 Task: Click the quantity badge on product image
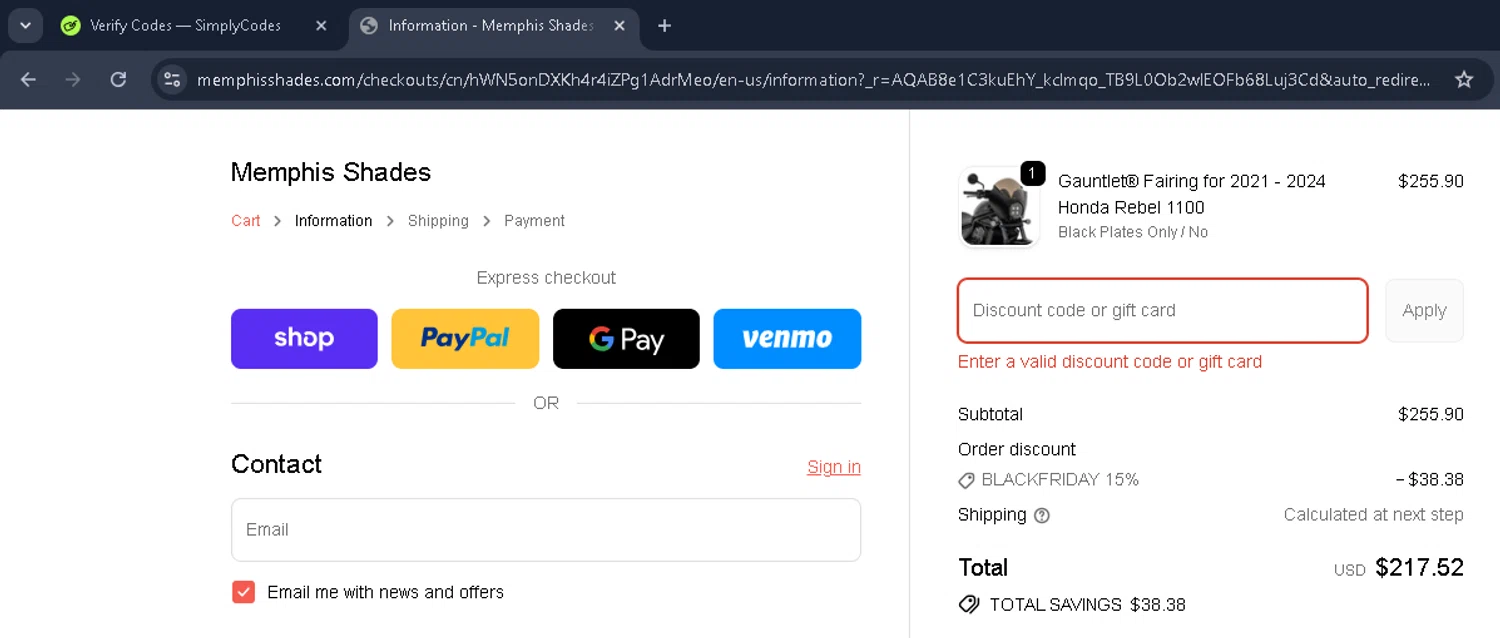[x=1032, y=173]
